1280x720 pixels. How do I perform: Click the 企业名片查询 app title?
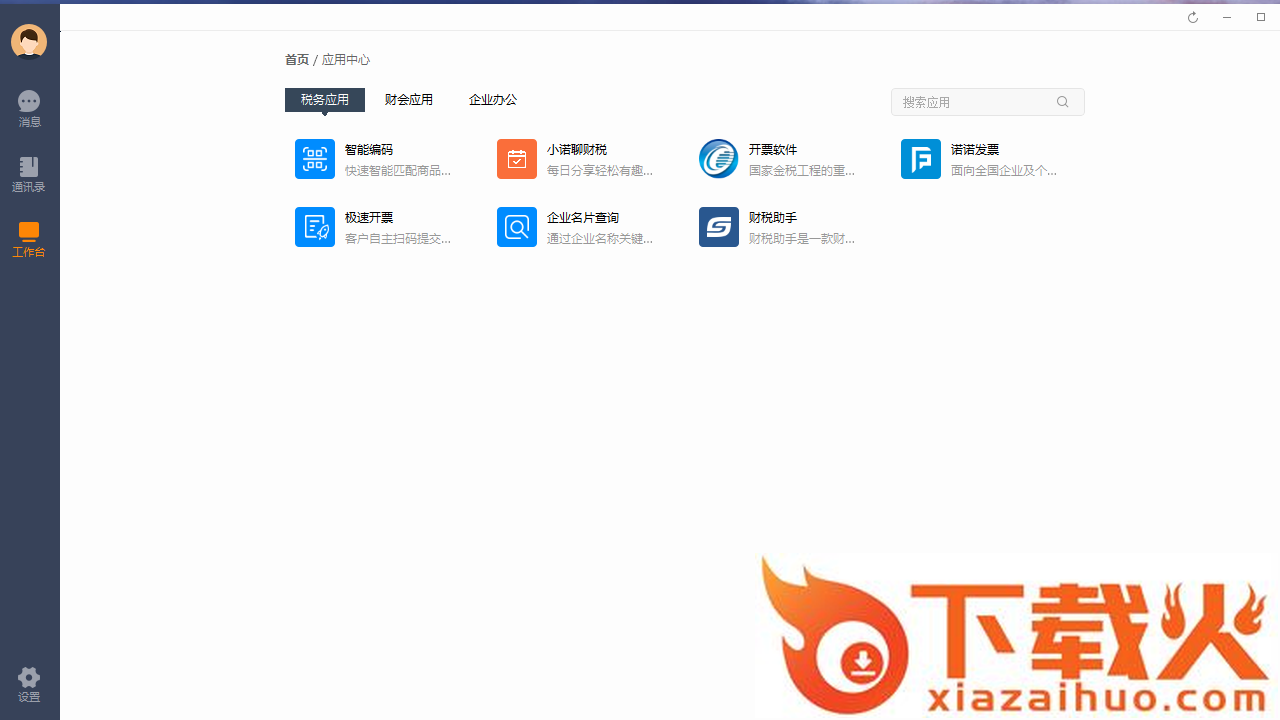[x=583, y=218]
